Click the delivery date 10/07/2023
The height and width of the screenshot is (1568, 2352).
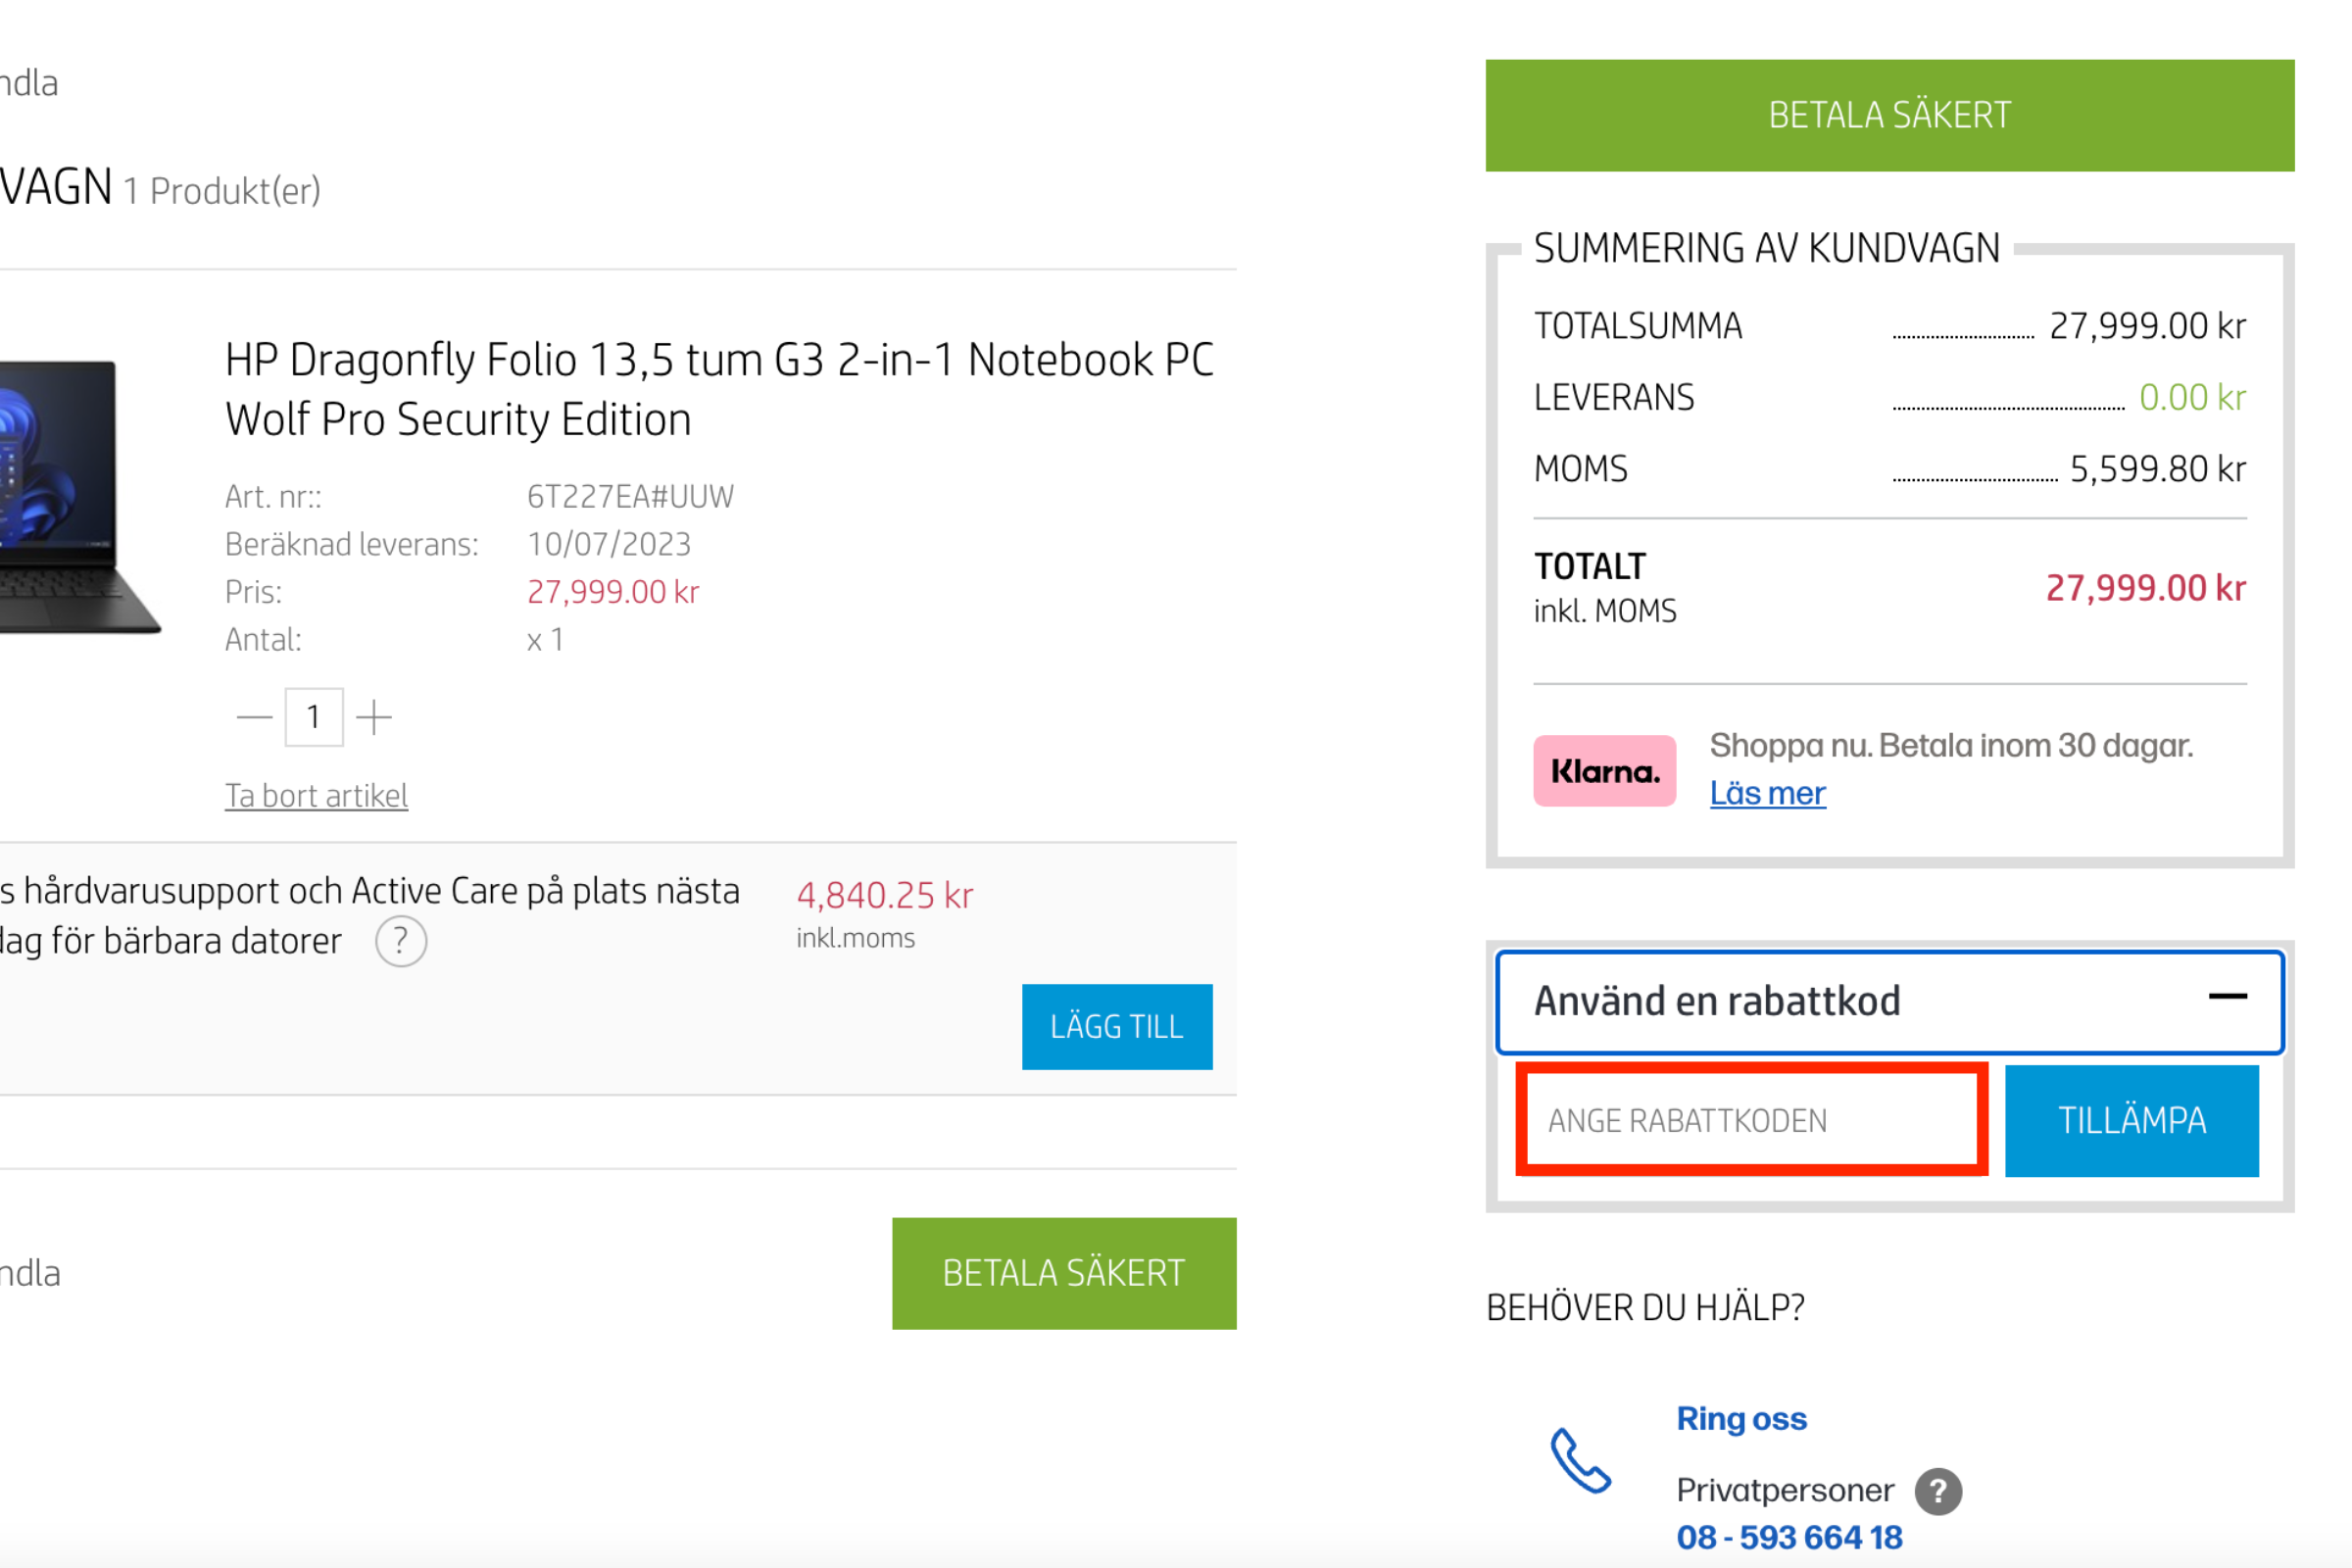(x=609, y=544)
